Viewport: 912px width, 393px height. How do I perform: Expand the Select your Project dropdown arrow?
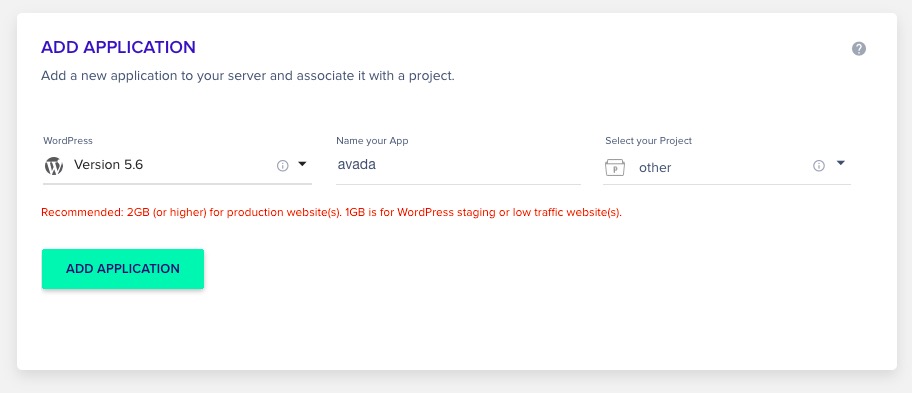840,163
